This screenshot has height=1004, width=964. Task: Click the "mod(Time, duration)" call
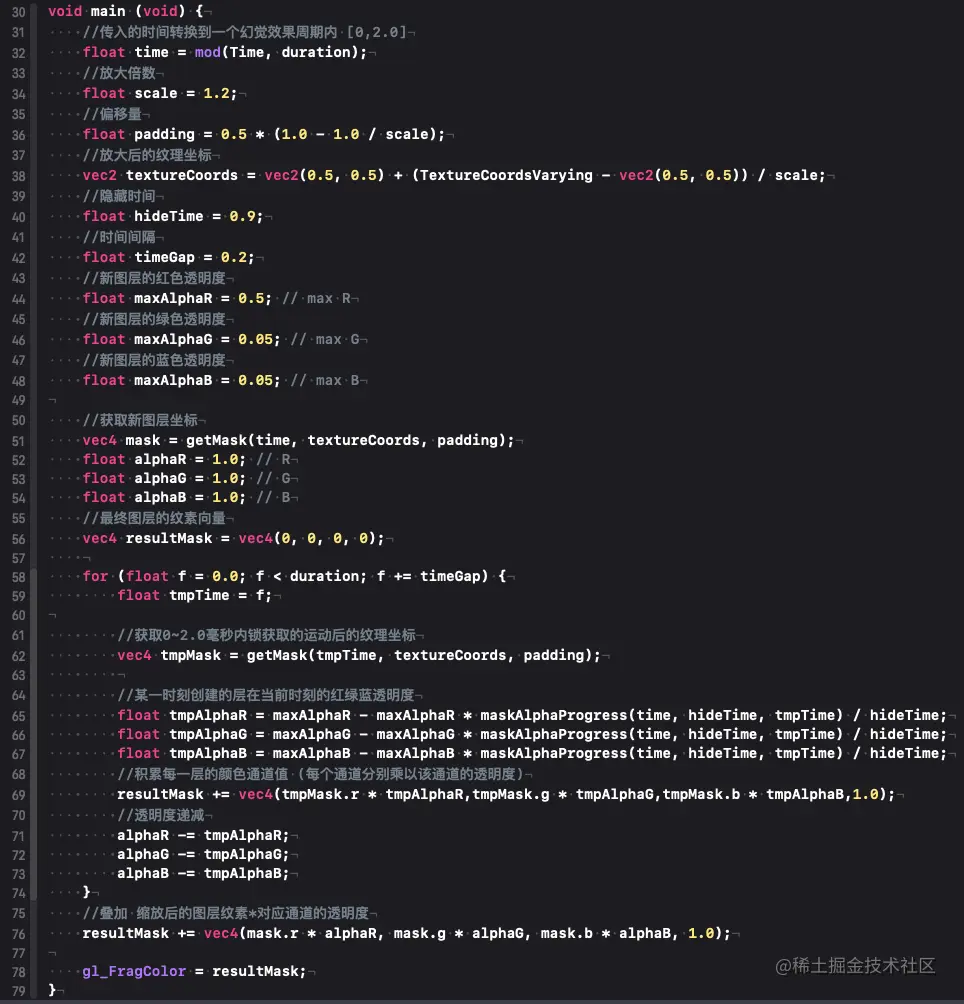click(x=277, y=52)
